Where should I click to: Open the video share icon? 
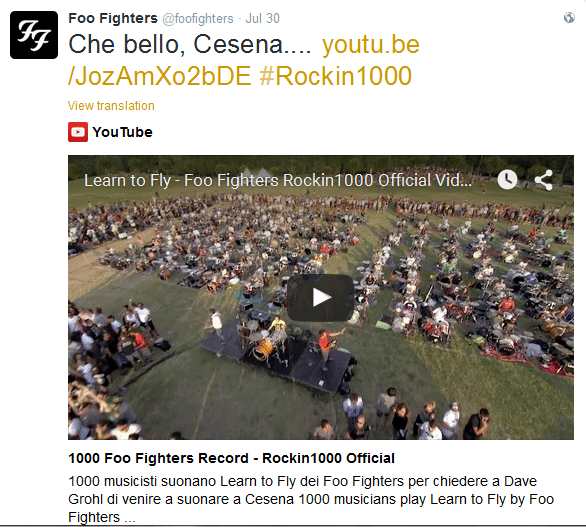click(x=544, y=180)
